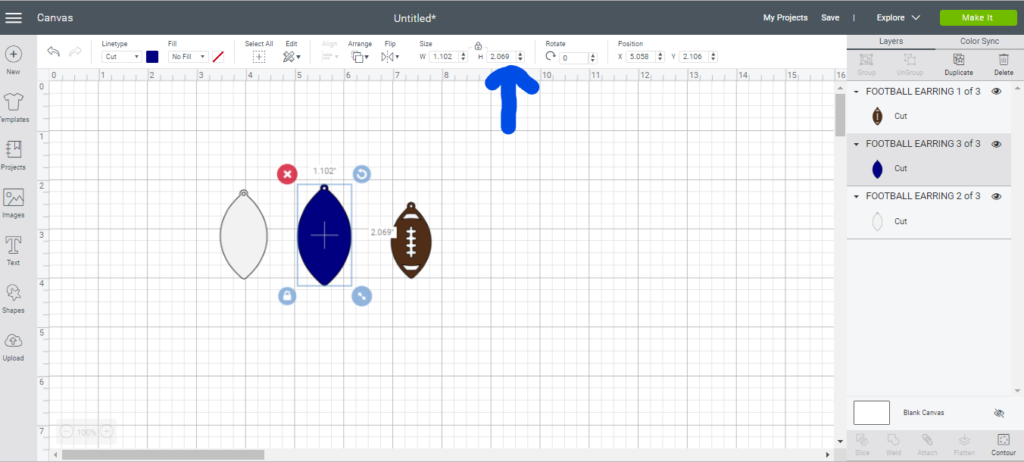This screenshot has width=1024, height=462.
Task: Click the Duplicate layer button
Action: (x=958, y=64)
